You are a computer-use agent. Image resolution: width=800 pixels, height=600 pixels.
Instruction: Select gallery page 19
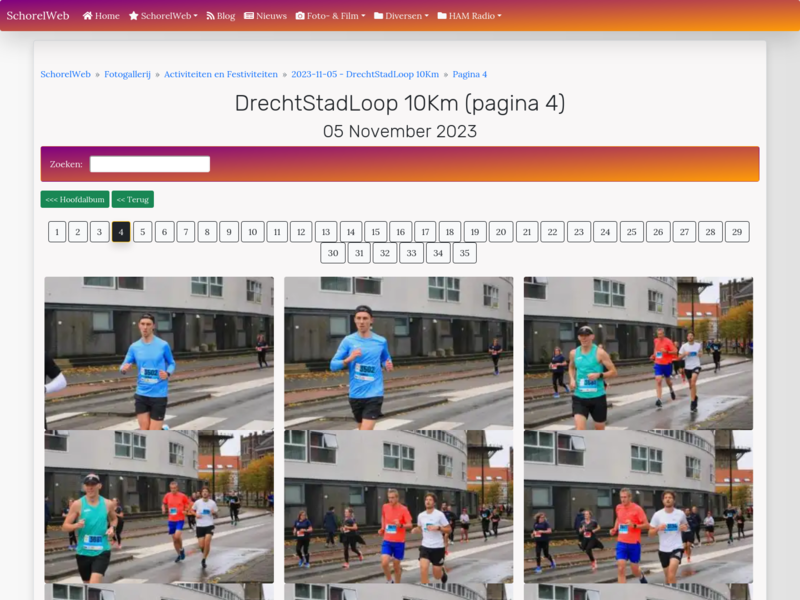point(475,232)
